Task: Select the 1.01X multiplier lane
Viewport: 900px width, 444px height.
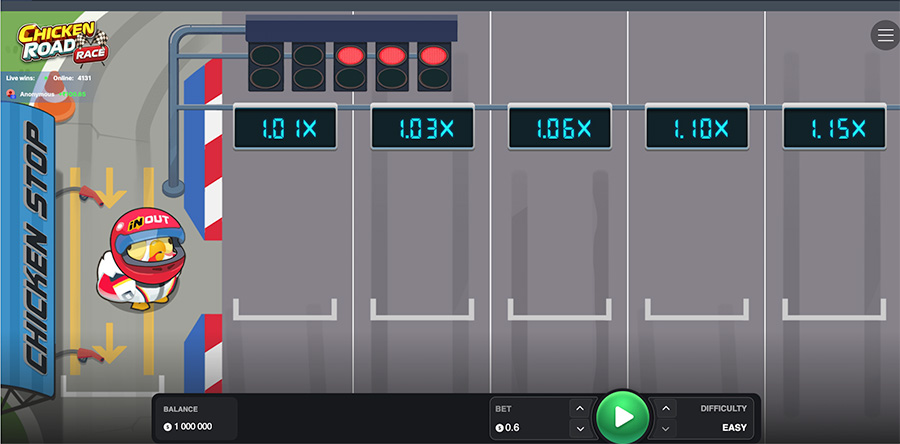Action: click(285, 128)
